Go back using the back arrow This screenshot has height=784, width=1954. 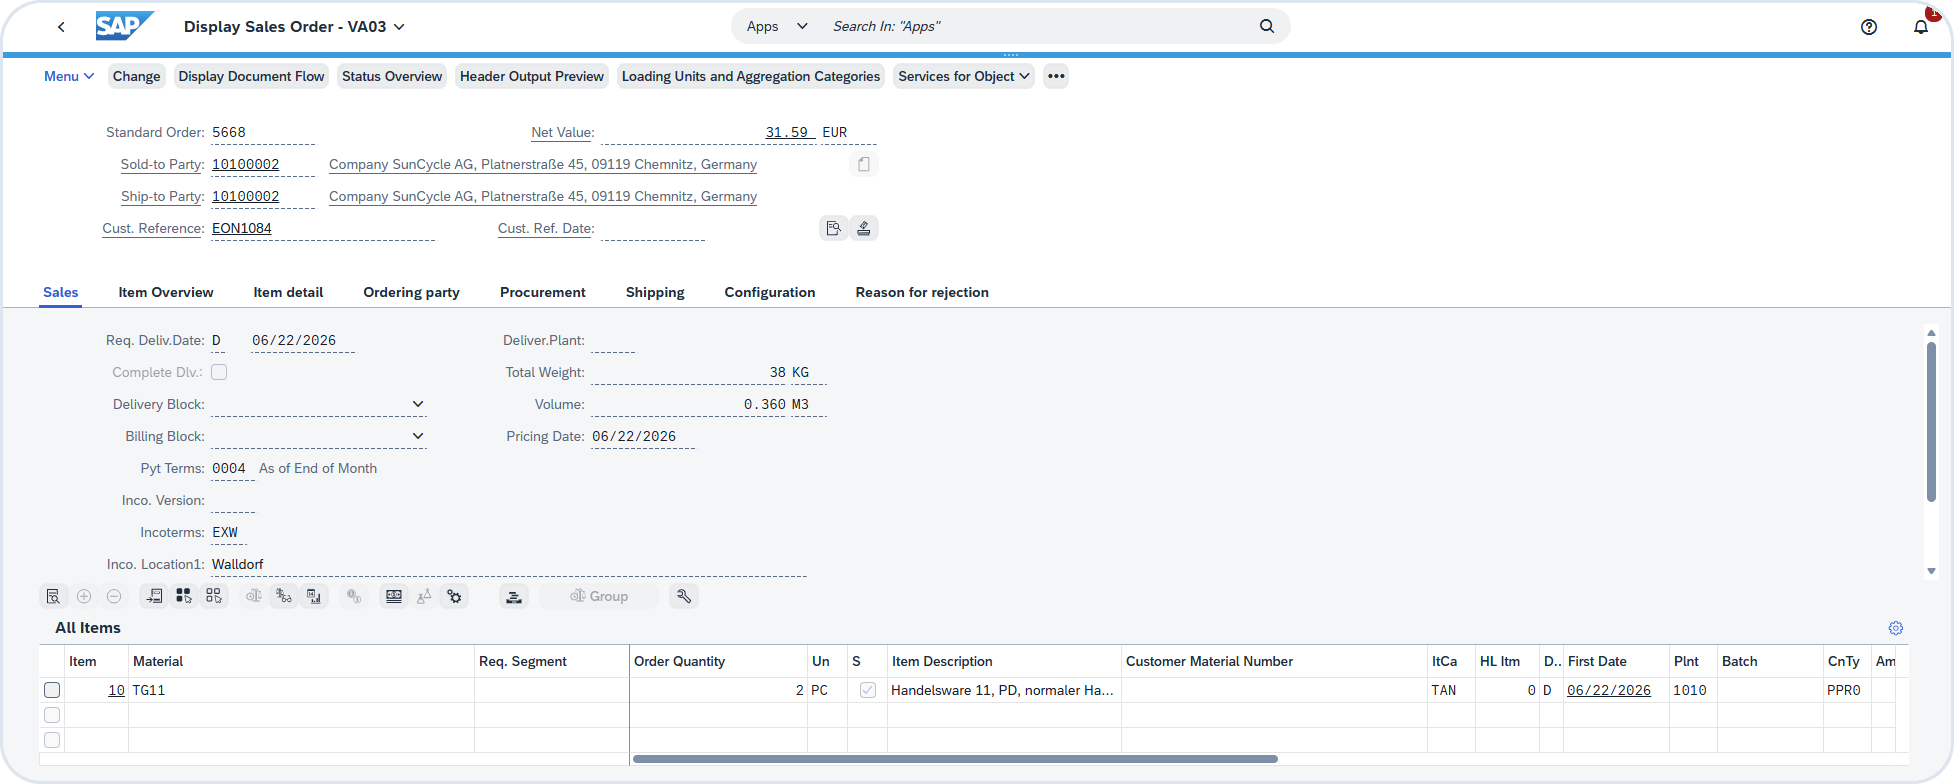(x=61, y=27)
